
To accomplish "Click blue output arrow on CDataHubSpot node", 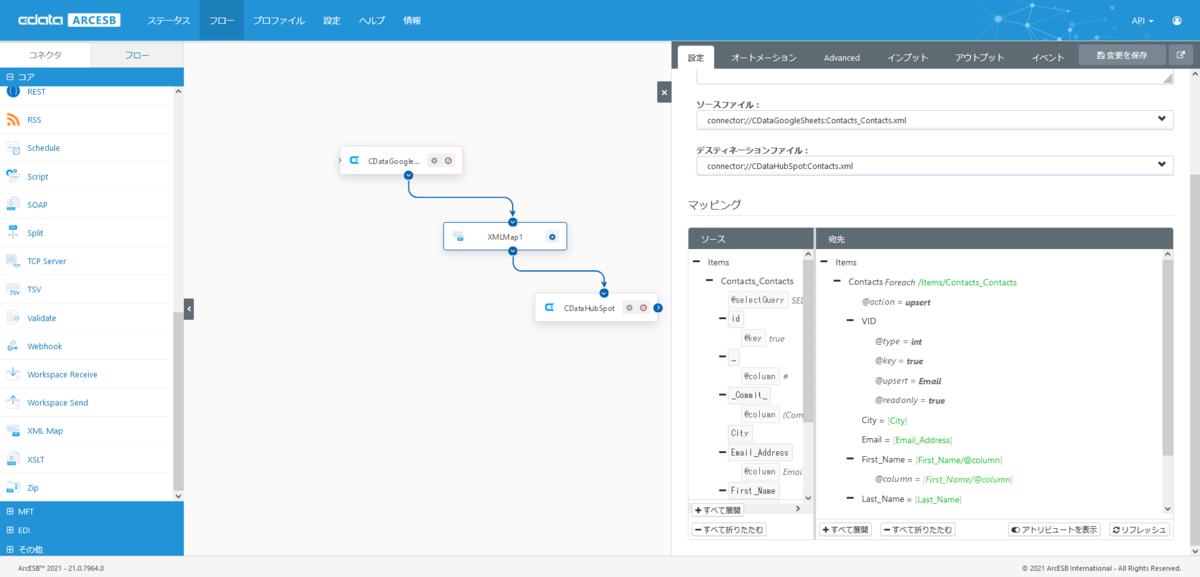I will pos(658,308).
